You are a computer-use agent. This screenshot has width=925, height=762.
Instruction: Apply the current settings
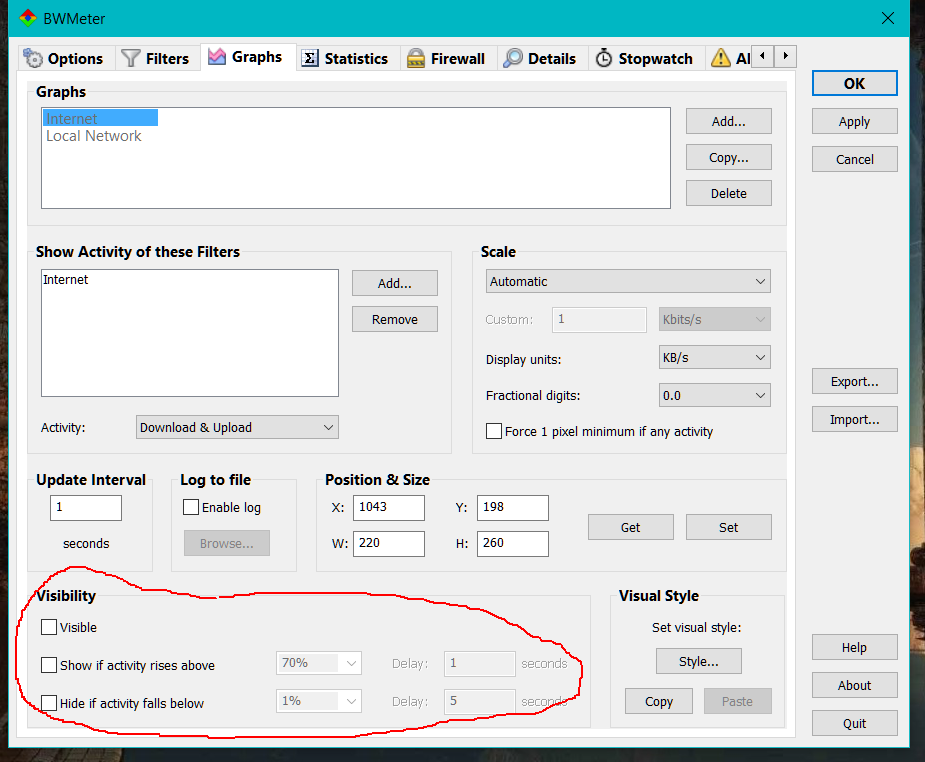pyautogui.click(x=854, y=121)
